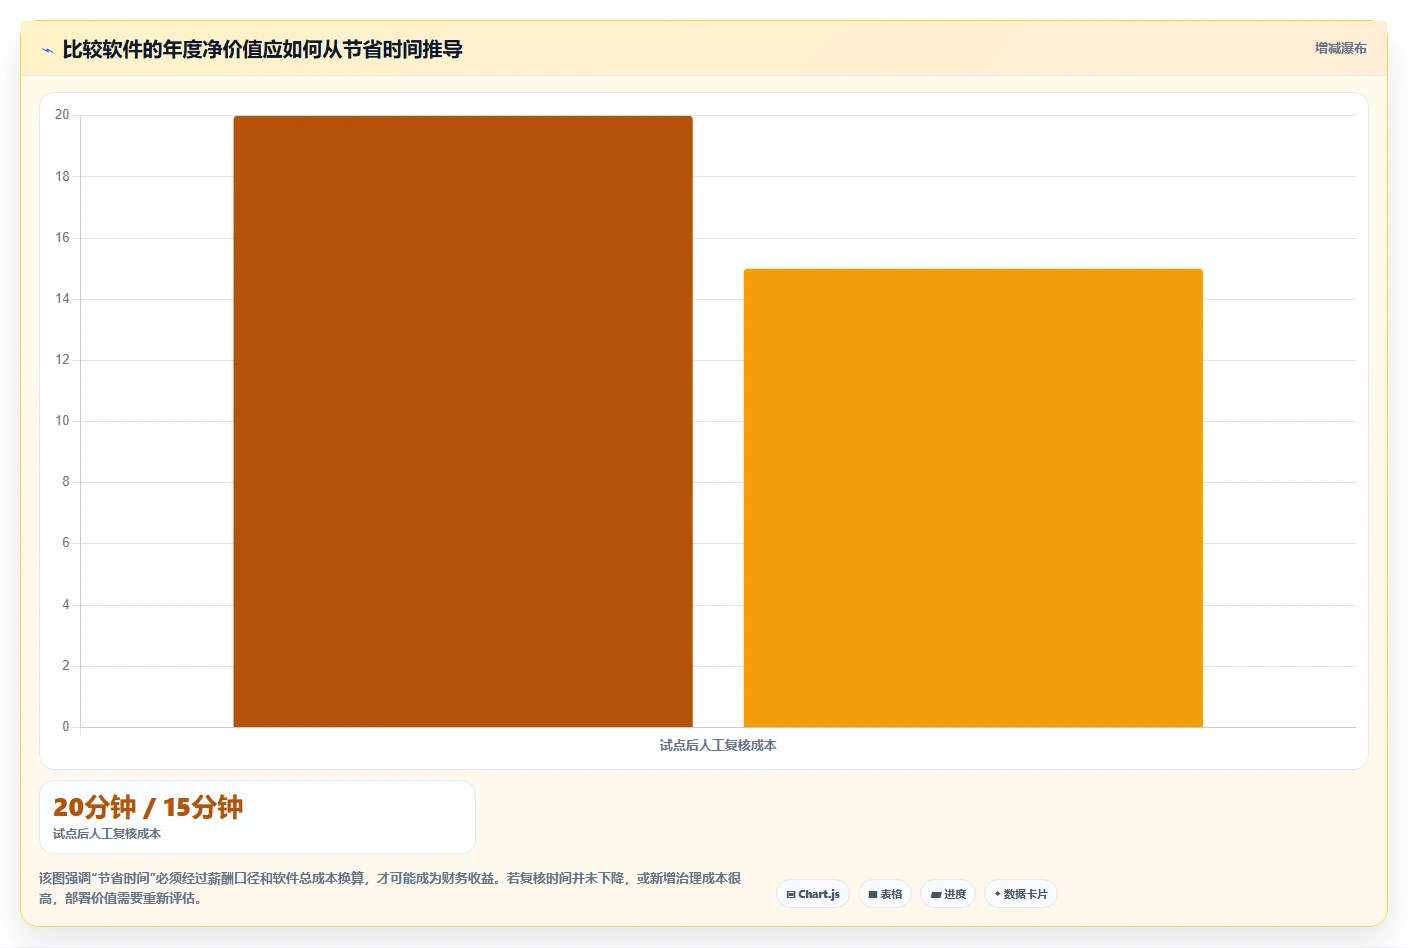
Task: Click the 增减瀑布 label in header
Action: click(x=1340, y=48)
